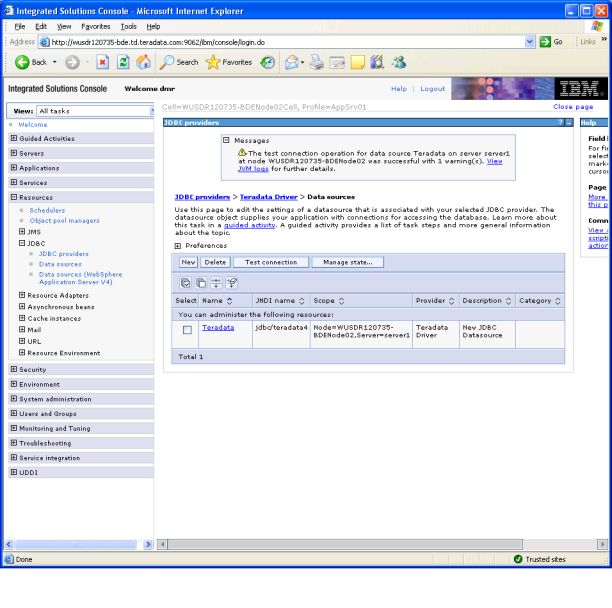Click the Edit page toolbar icon
612x608 pixels.
pyautogui.click(x=337, y=62)
